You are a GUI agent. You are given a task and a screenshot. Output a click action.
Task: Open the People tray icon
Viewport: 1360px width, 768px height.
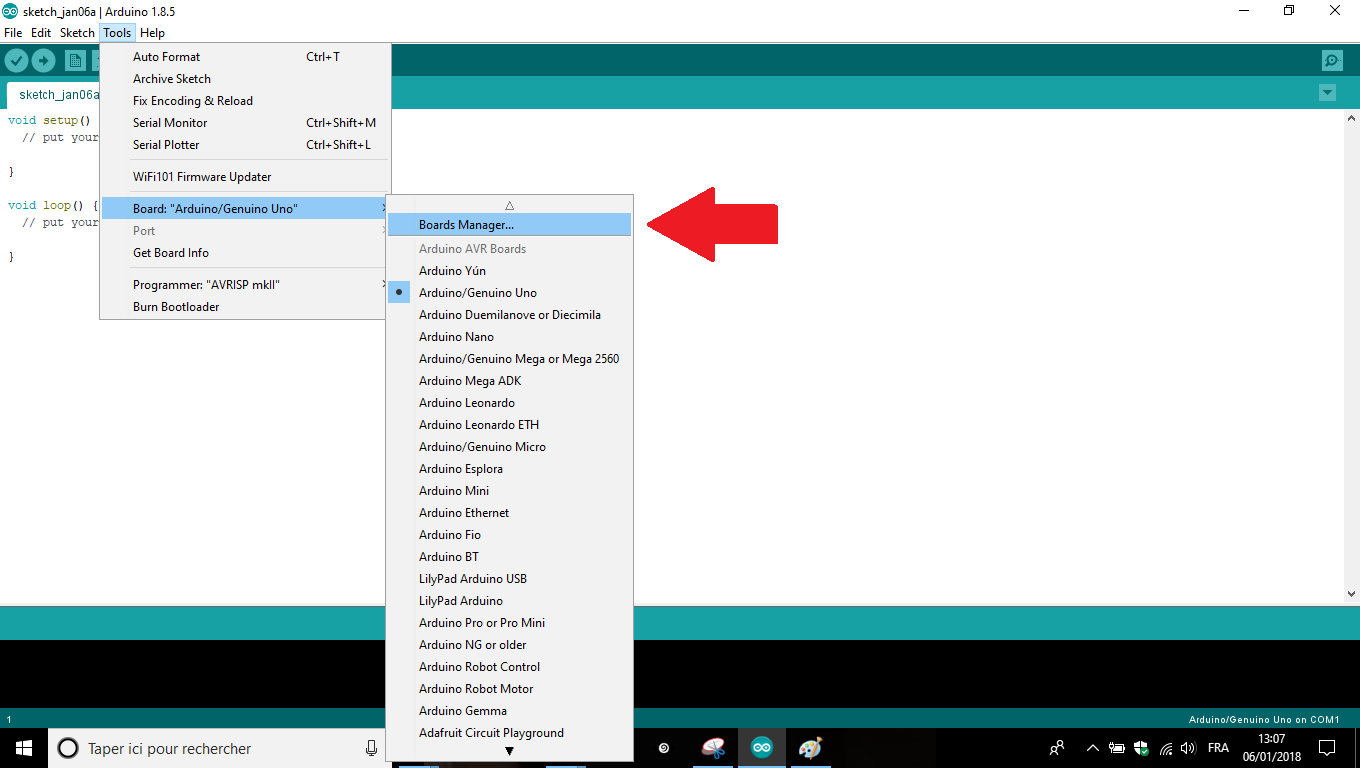[x=1057, y=748]
